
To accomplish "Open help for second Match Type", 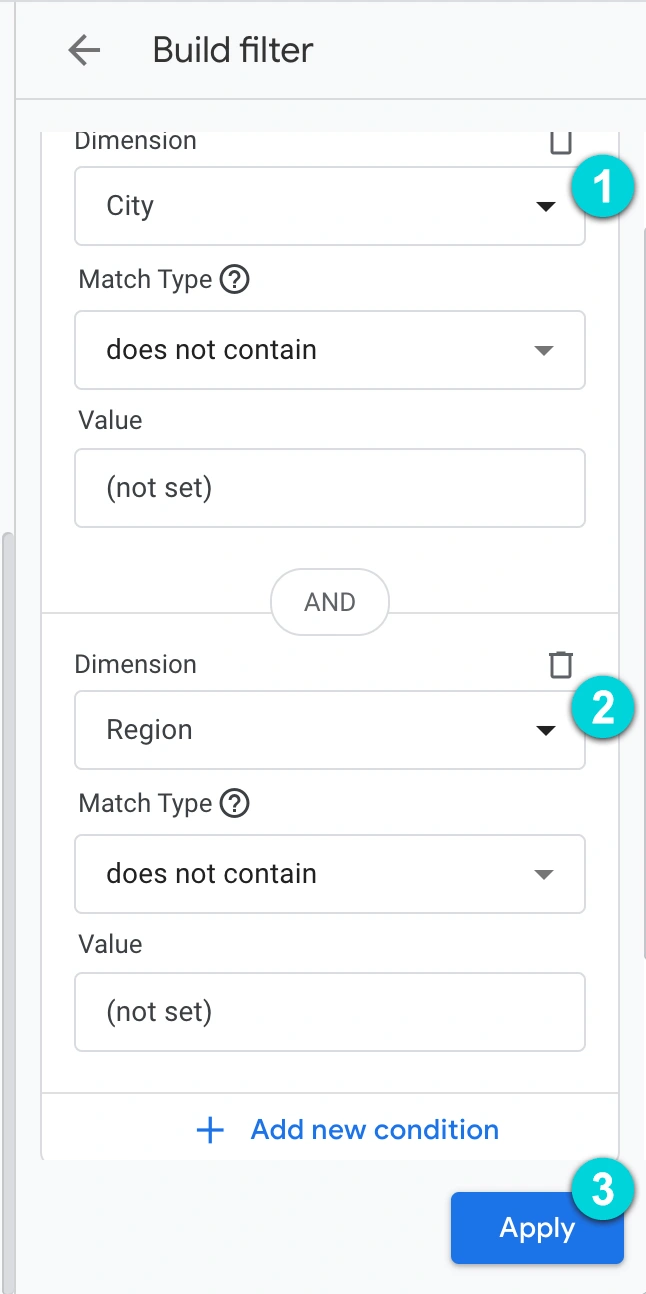I will coord(234,803).
